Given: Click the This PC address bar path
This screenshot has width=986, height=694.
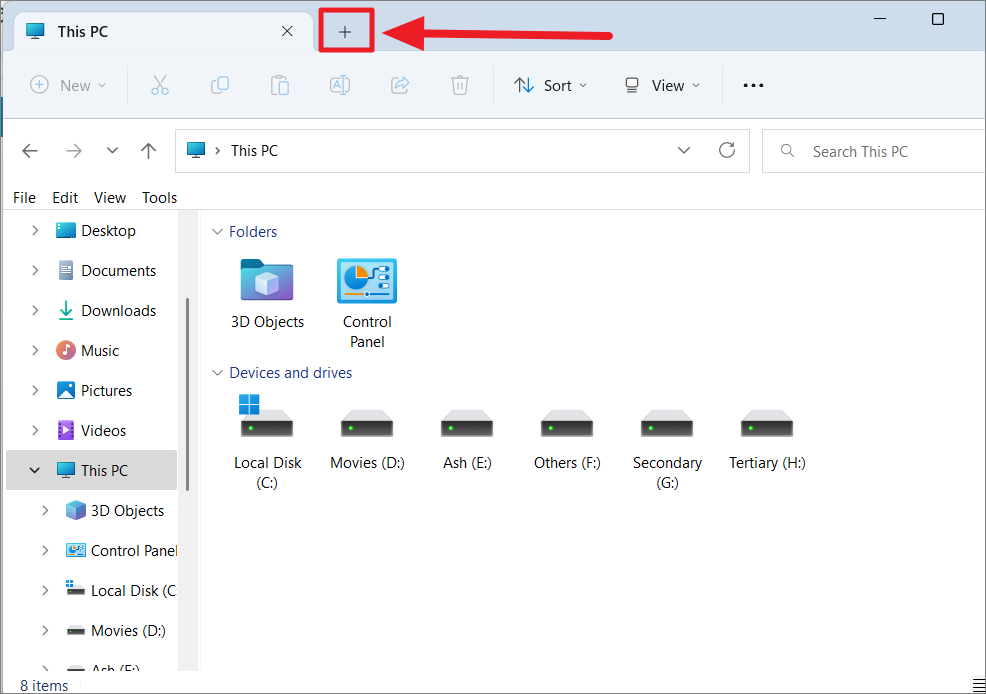Looking at the screenshot, I should [254, 151].
